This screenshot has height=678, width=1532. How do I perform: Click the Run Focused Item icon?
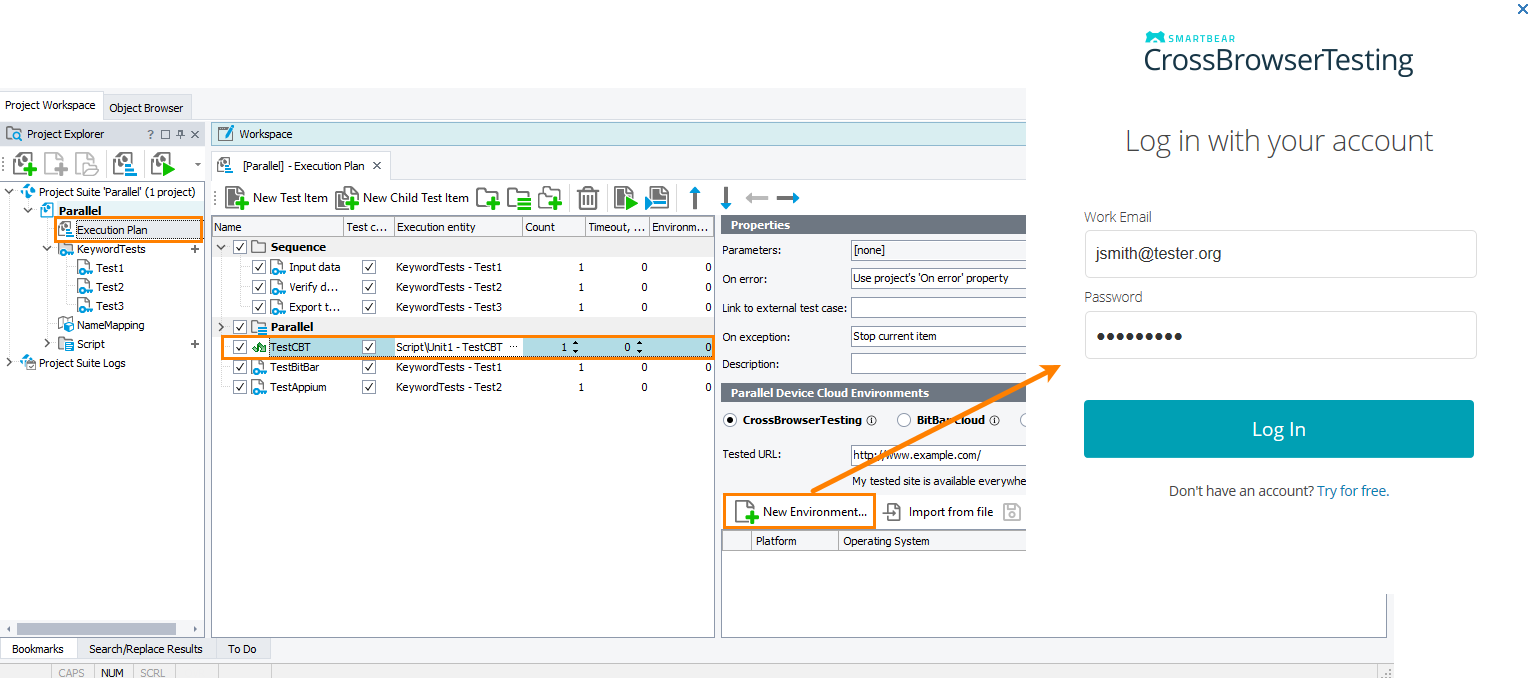625,197
